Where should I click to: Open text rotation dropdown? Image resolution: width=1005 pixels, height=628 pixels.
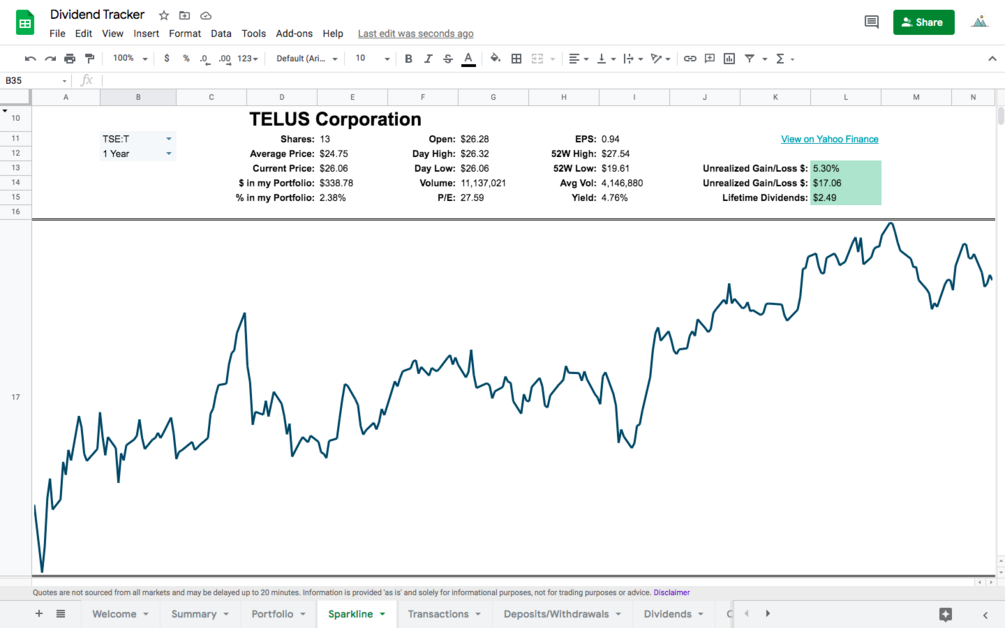660,58
